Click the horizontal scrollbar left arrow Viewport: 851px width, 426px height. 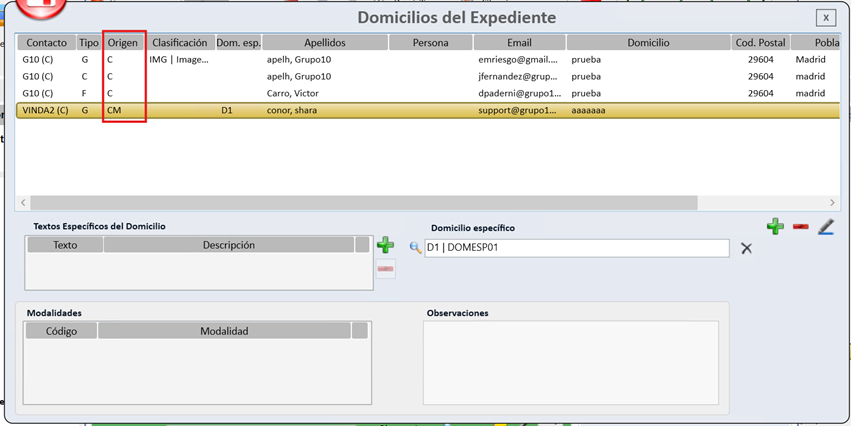pyautogui.click(x=23, y=202)
